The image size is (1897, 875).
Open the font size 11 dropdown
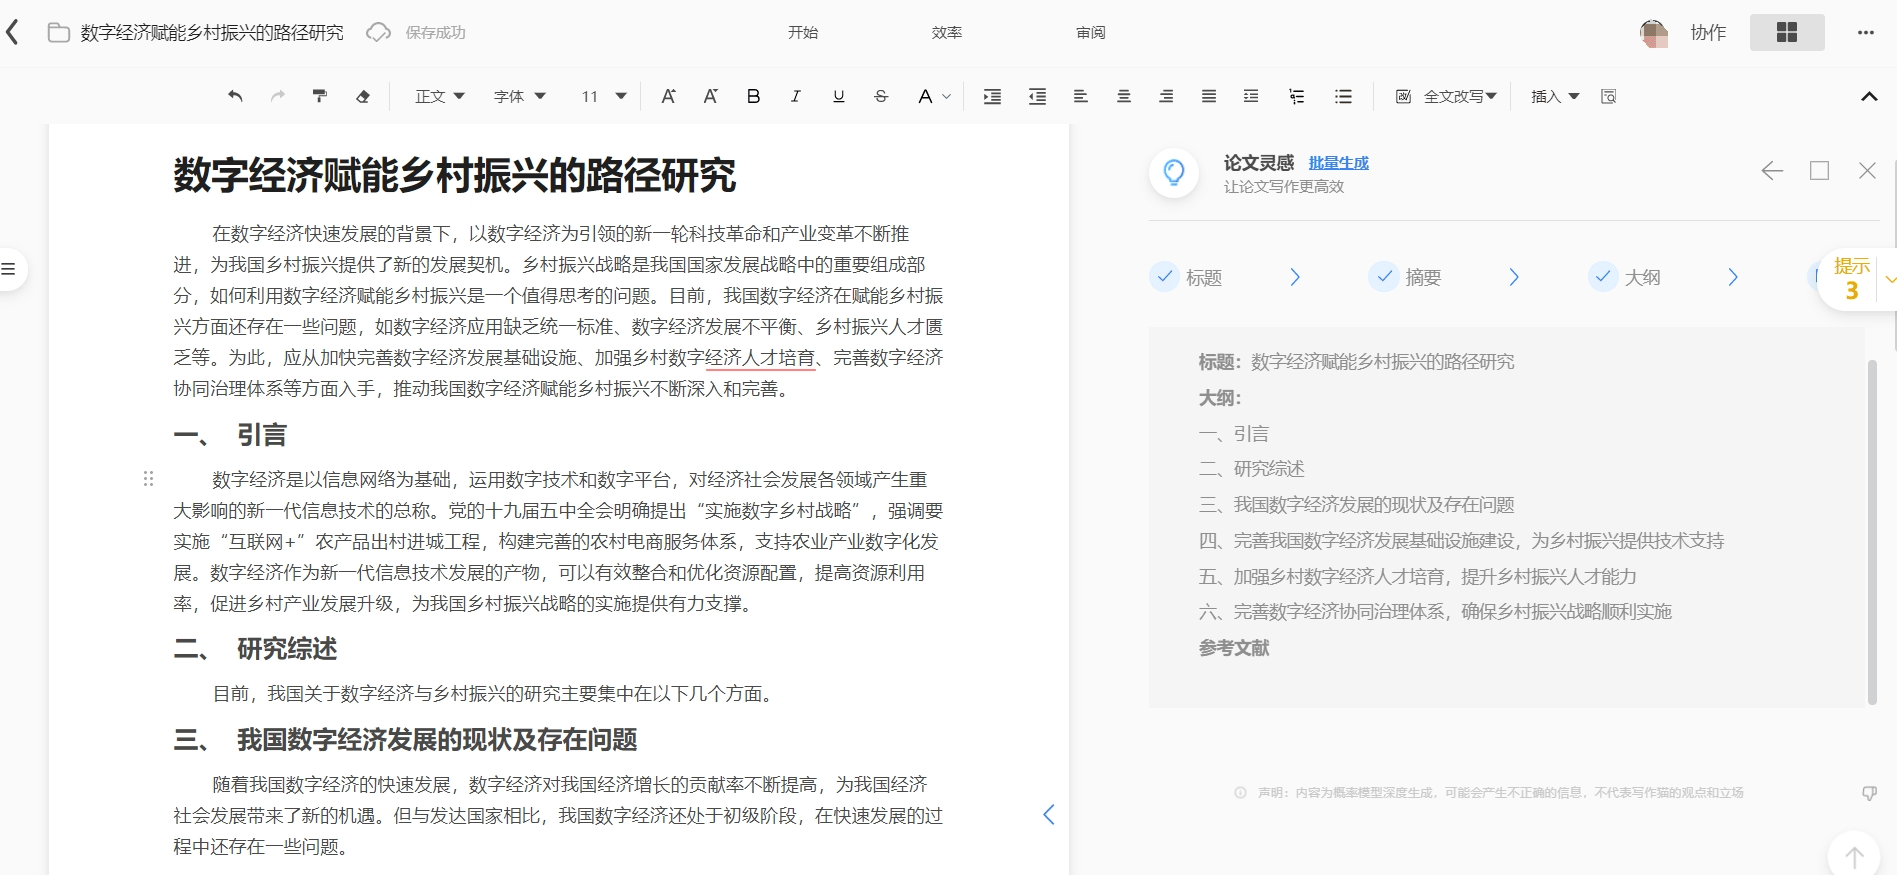[x=604, y=96]
